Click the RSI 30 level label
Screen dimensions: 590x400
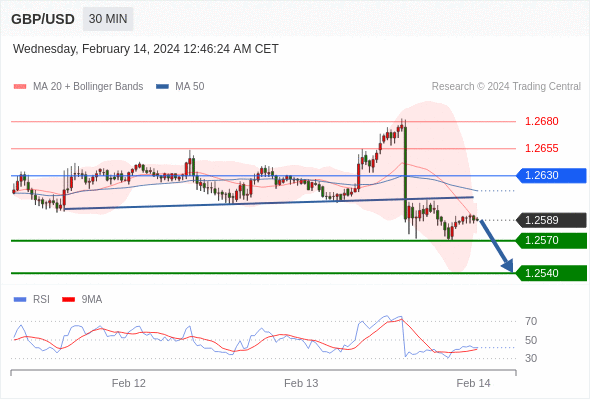pyautogui.click(x=531, y=358)
